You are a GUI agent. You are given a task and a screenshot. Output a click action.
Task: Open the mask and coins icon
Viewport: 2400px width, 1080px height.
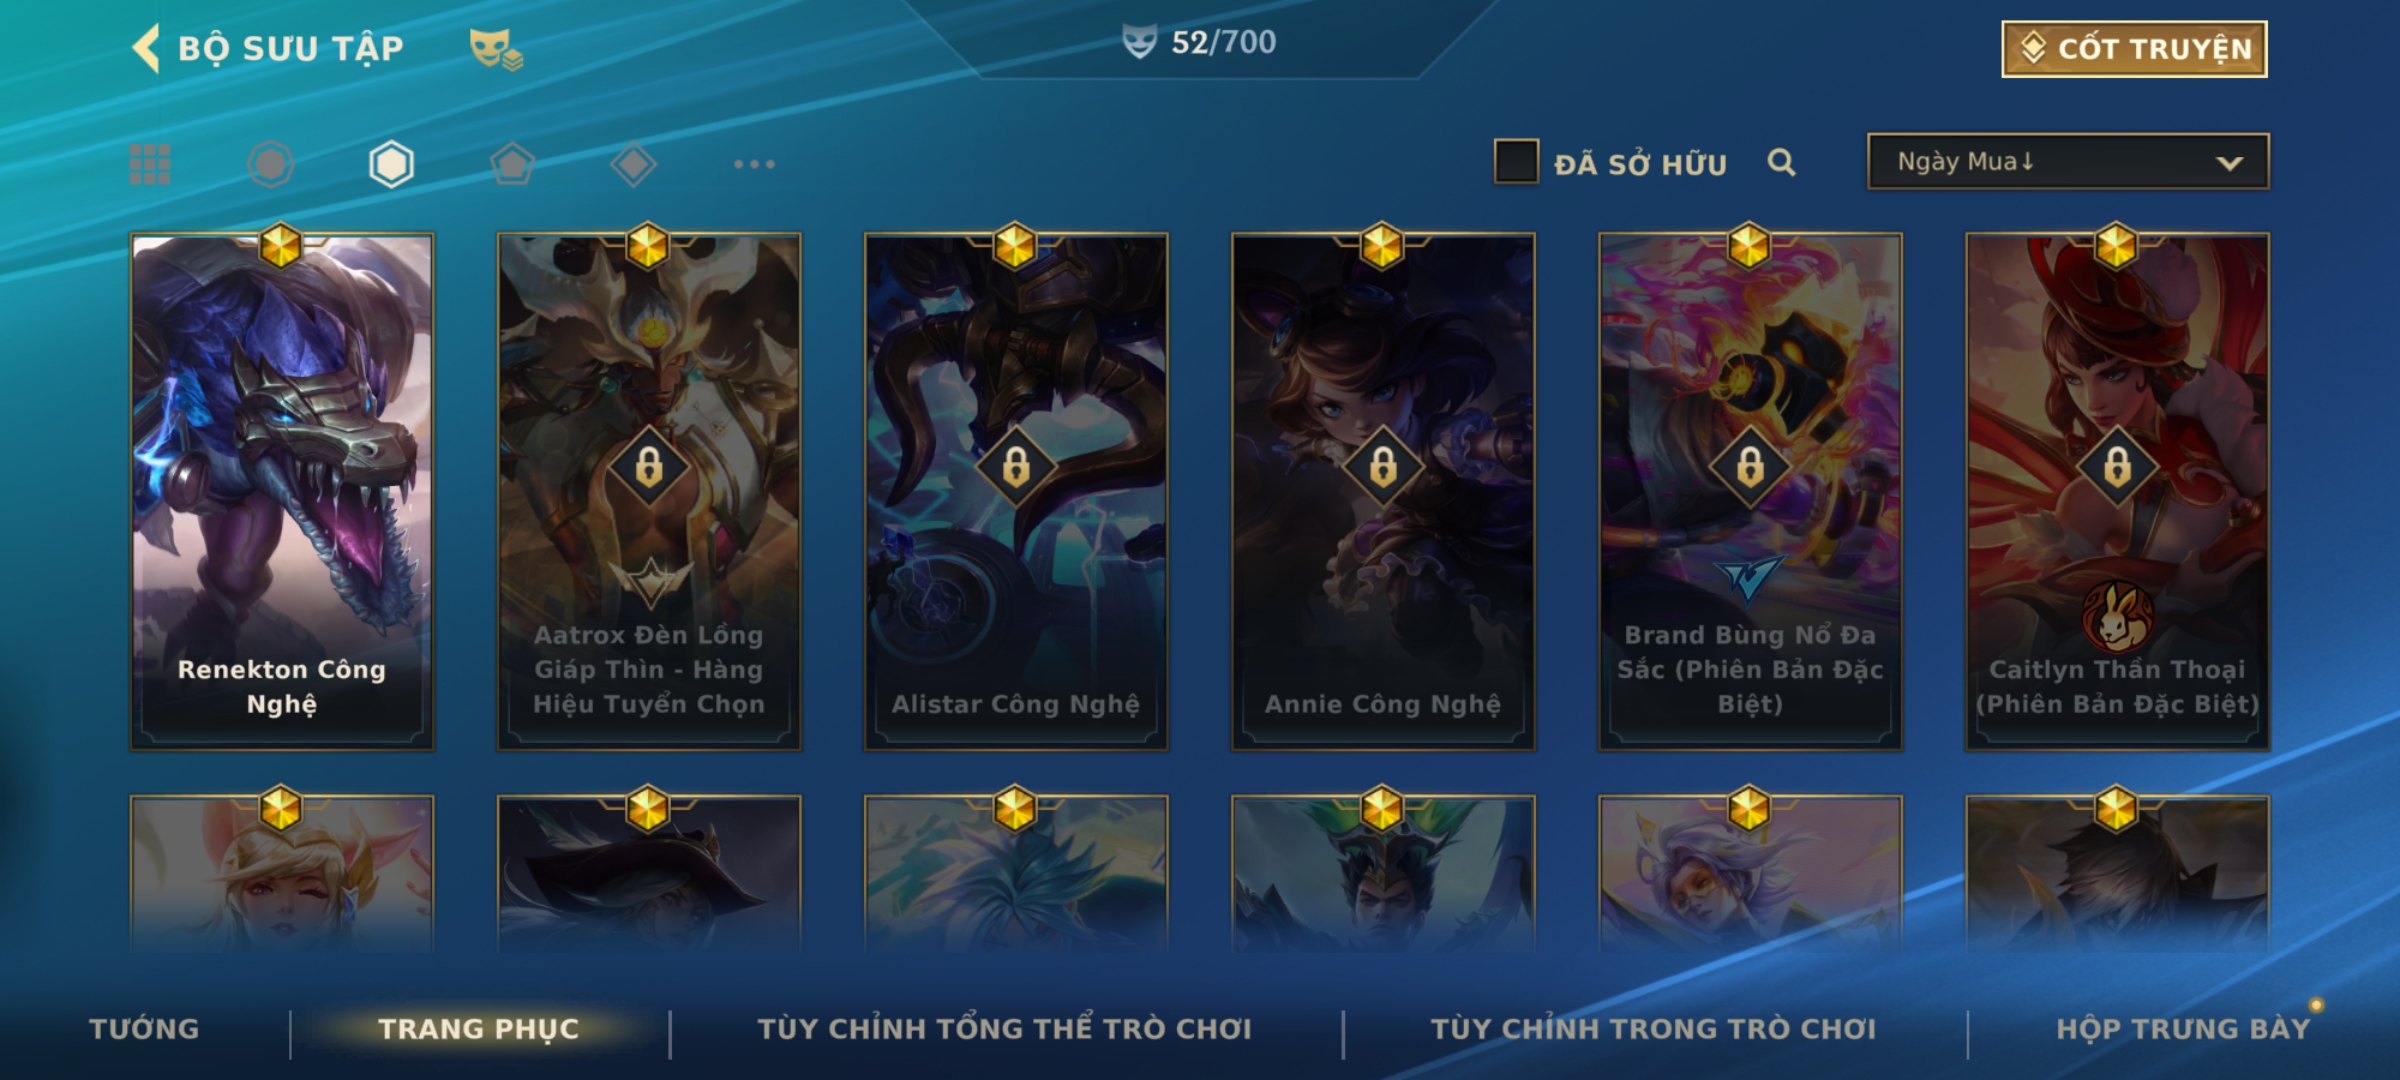496,48
